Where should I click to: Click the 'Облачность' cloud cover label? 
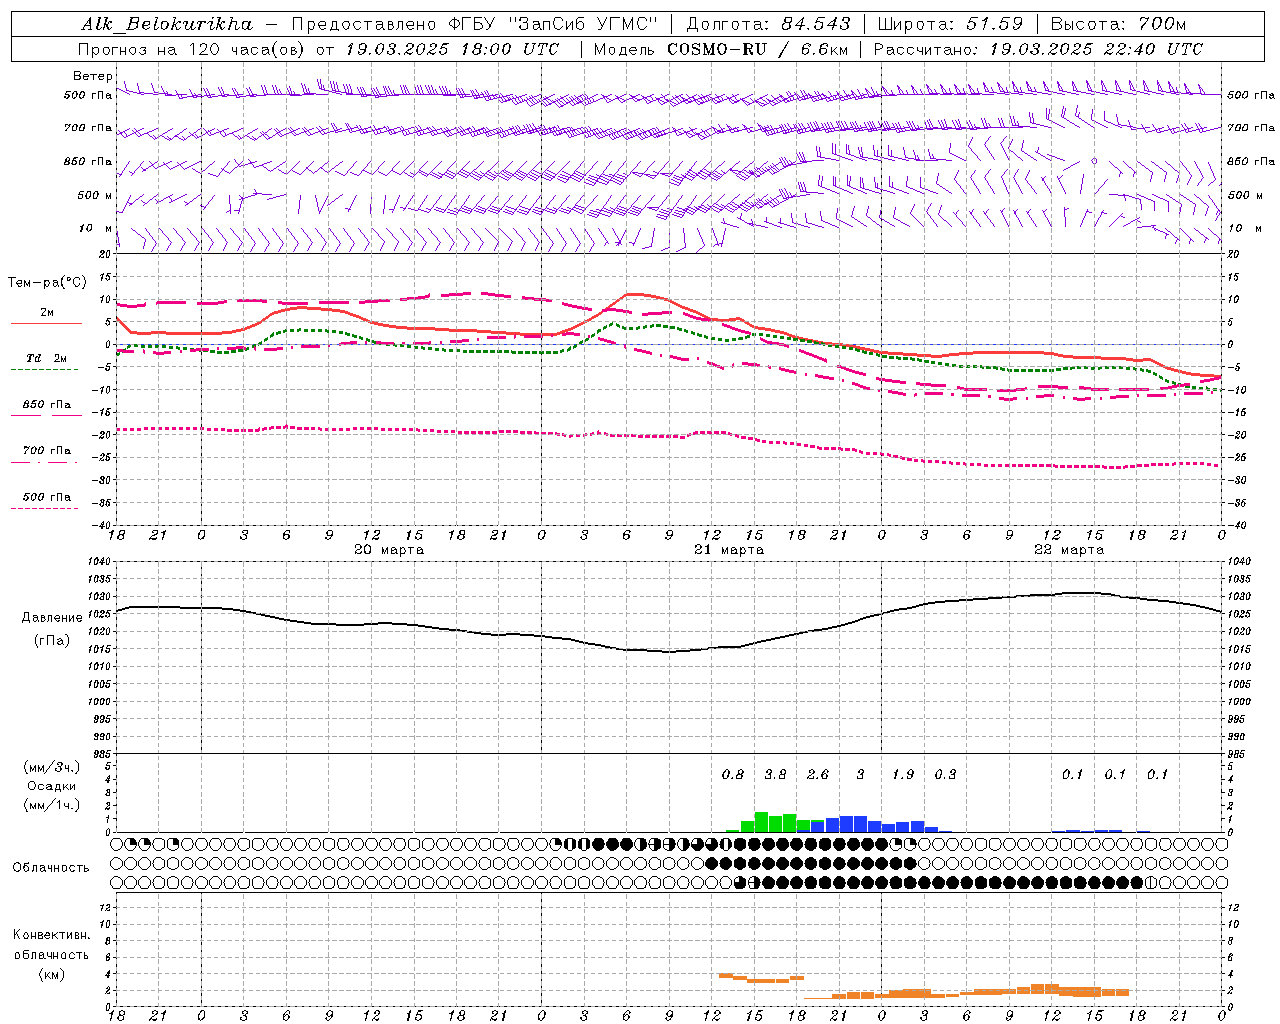[51, 868]
